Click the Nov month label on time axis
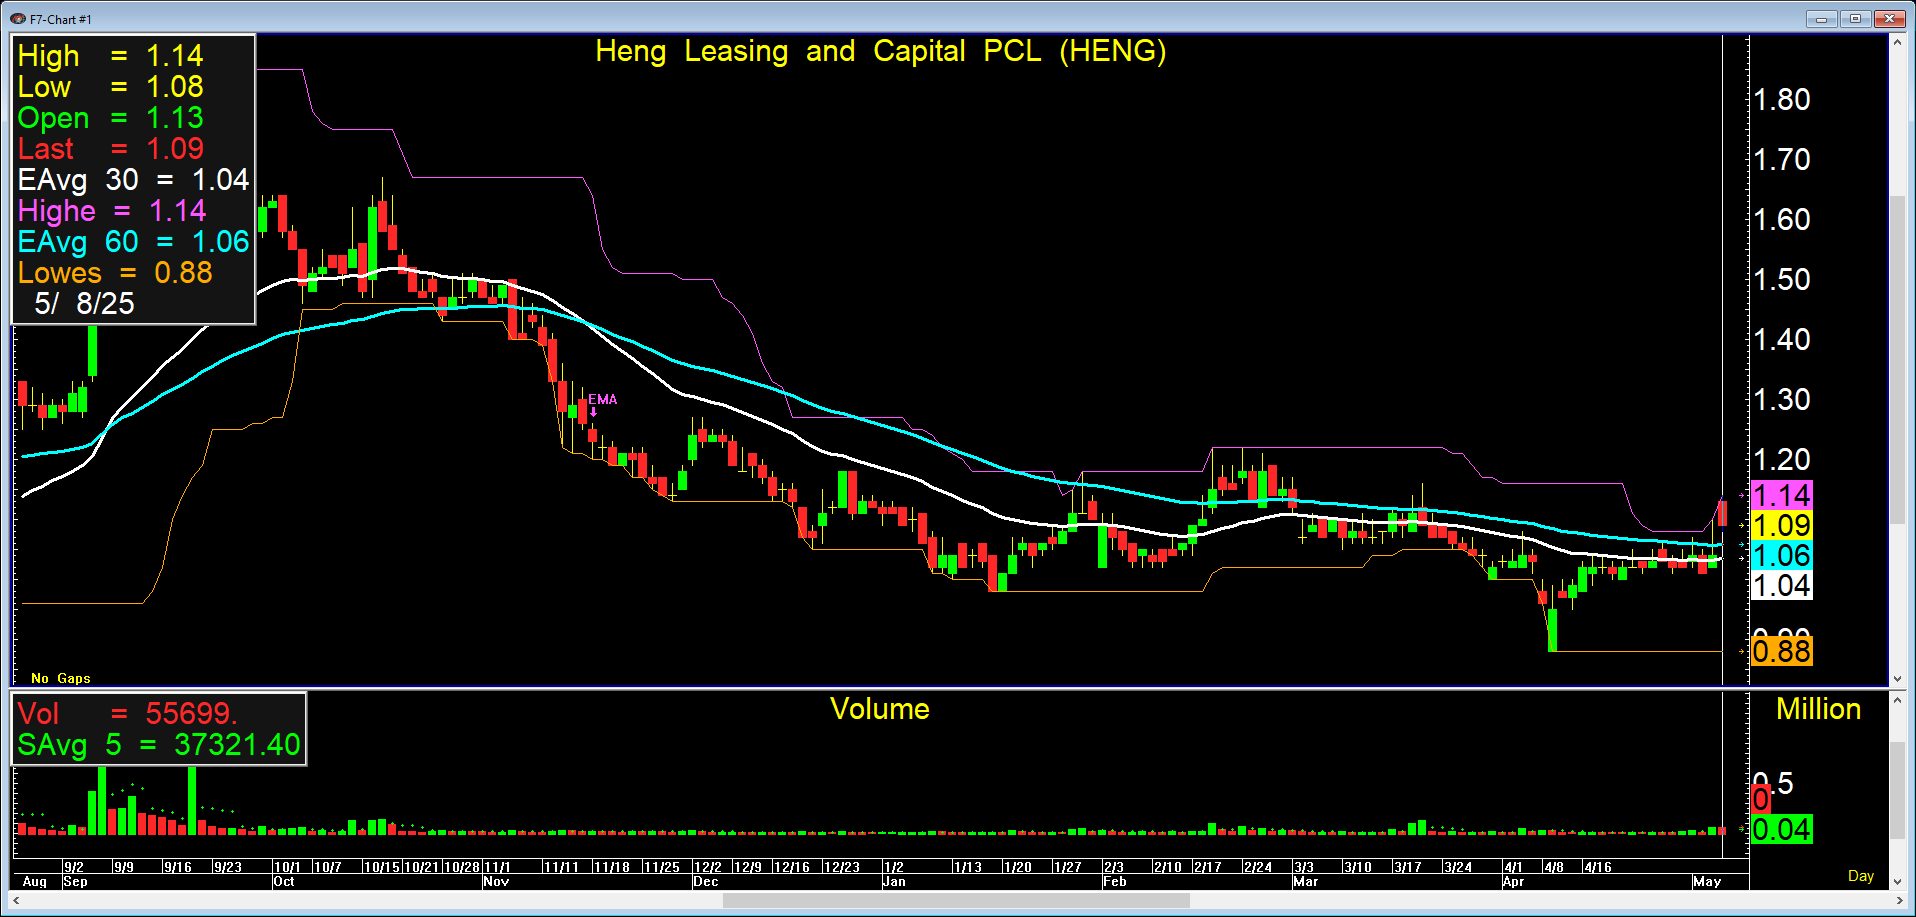 pyautogui.click(x=496, y=882)
